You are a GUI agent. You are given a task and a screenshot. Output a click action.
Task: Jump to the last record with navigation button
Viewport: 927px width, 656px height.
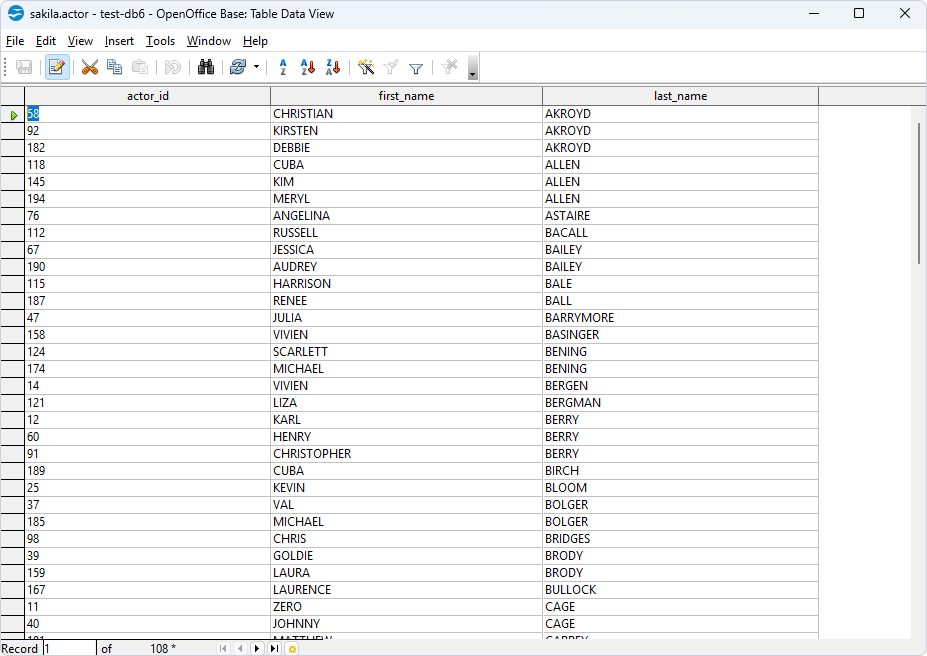pos(274,648)
